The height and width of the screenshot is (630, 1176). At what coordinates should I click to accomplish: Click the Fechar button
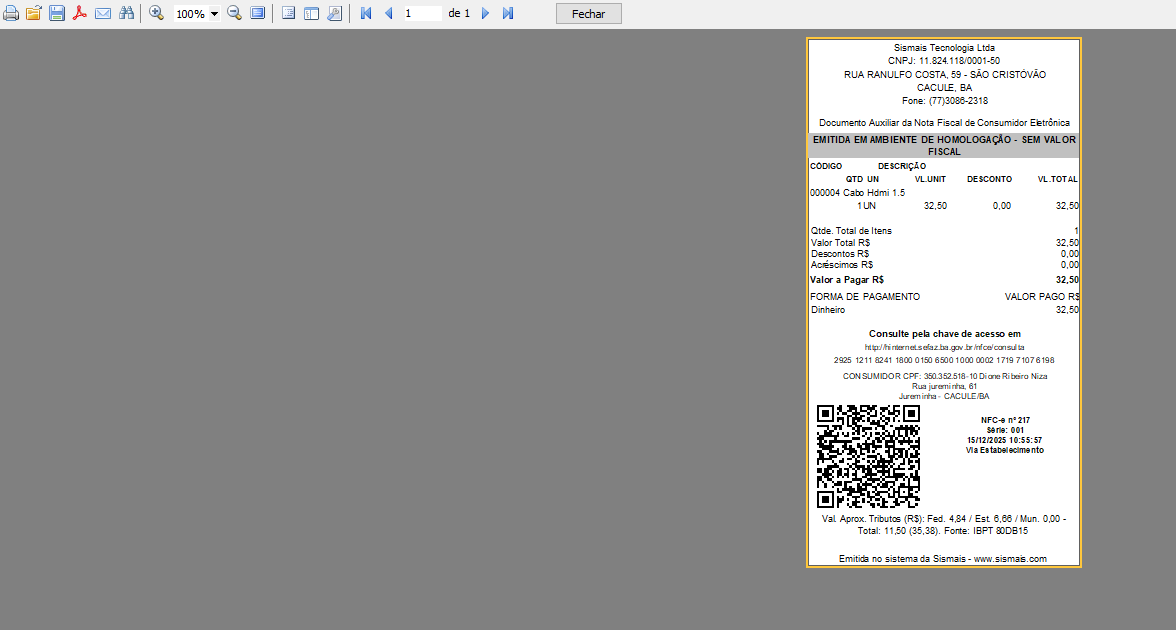588,14
